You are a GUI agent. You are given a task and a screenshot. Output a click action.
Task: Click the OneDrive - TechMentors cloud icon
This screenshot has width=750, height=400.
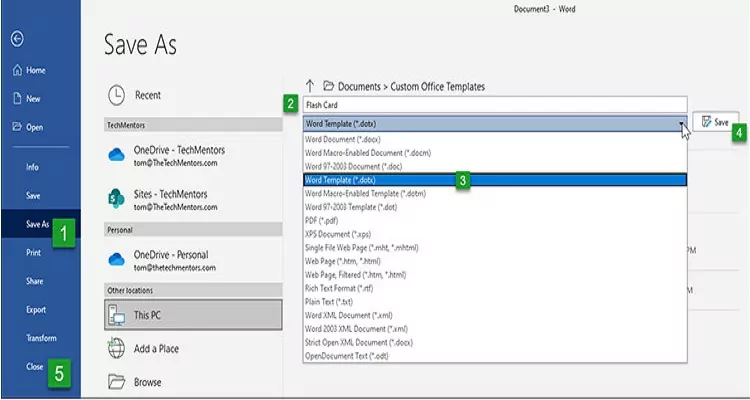tap(116, 155)
